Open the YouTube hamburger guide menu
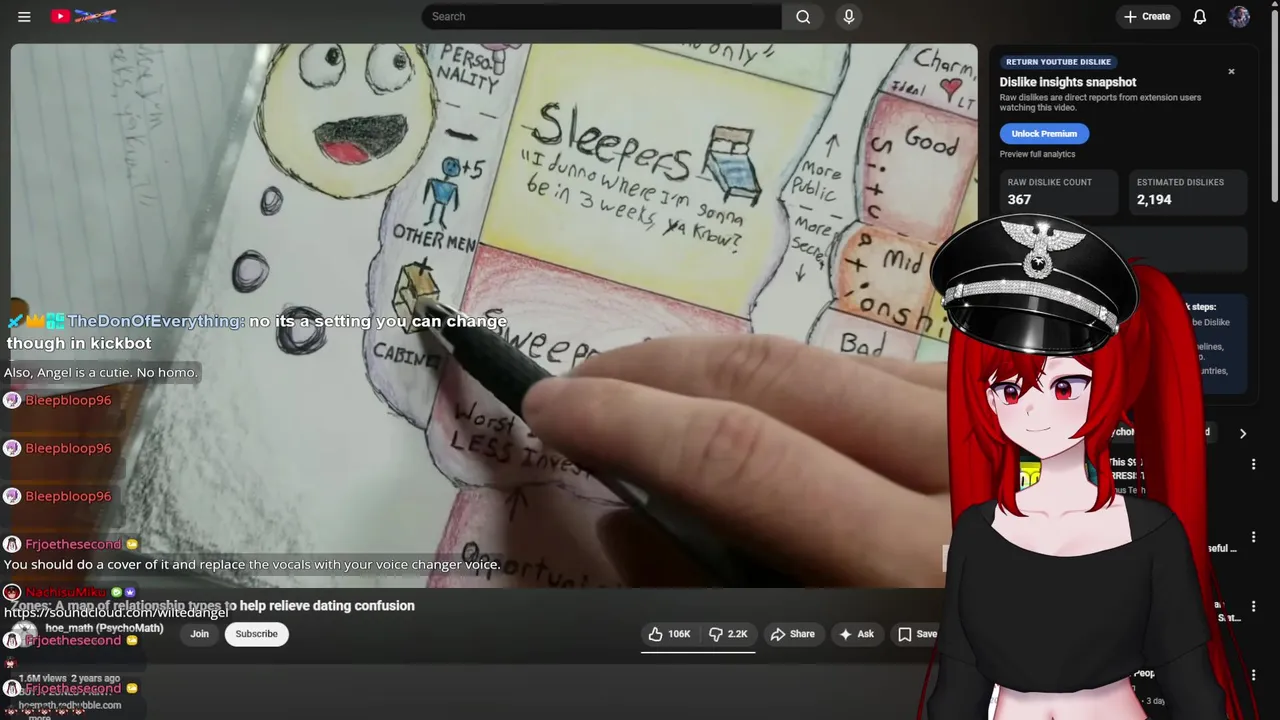 (x=24, y=16)
